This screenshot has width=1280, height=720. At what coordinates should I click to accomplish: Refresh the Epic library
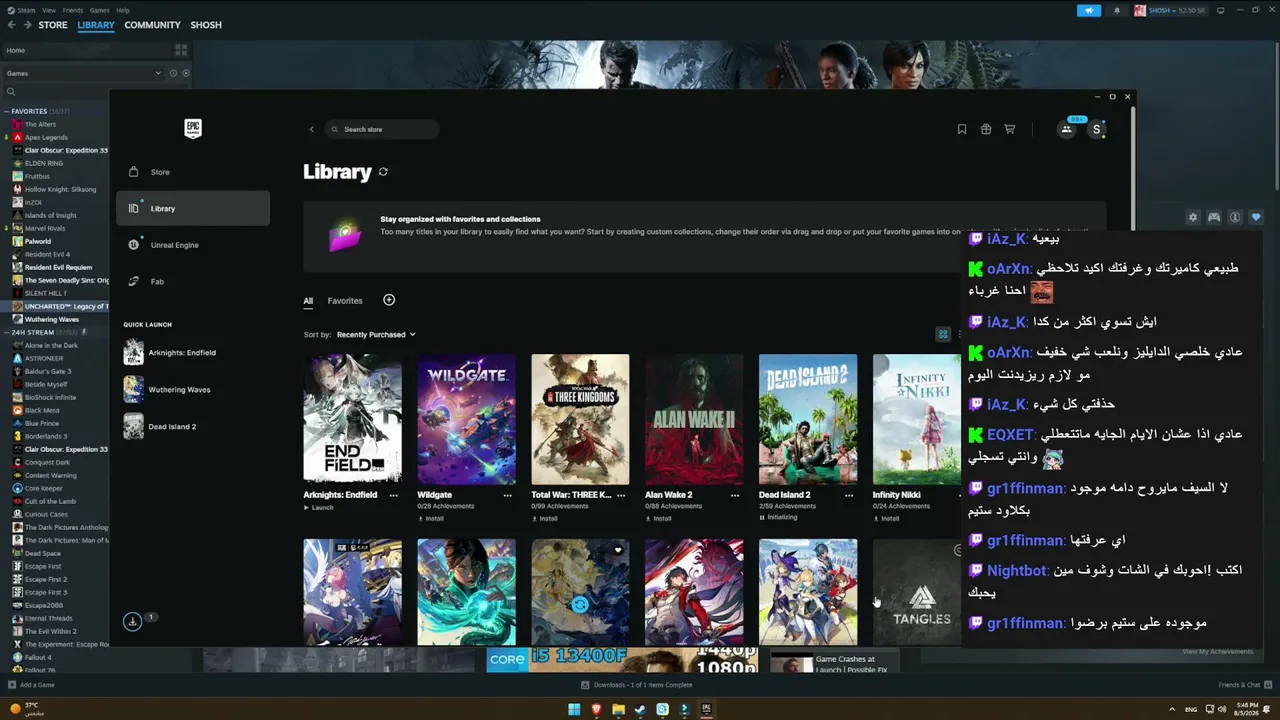click(x=383, y=172)
